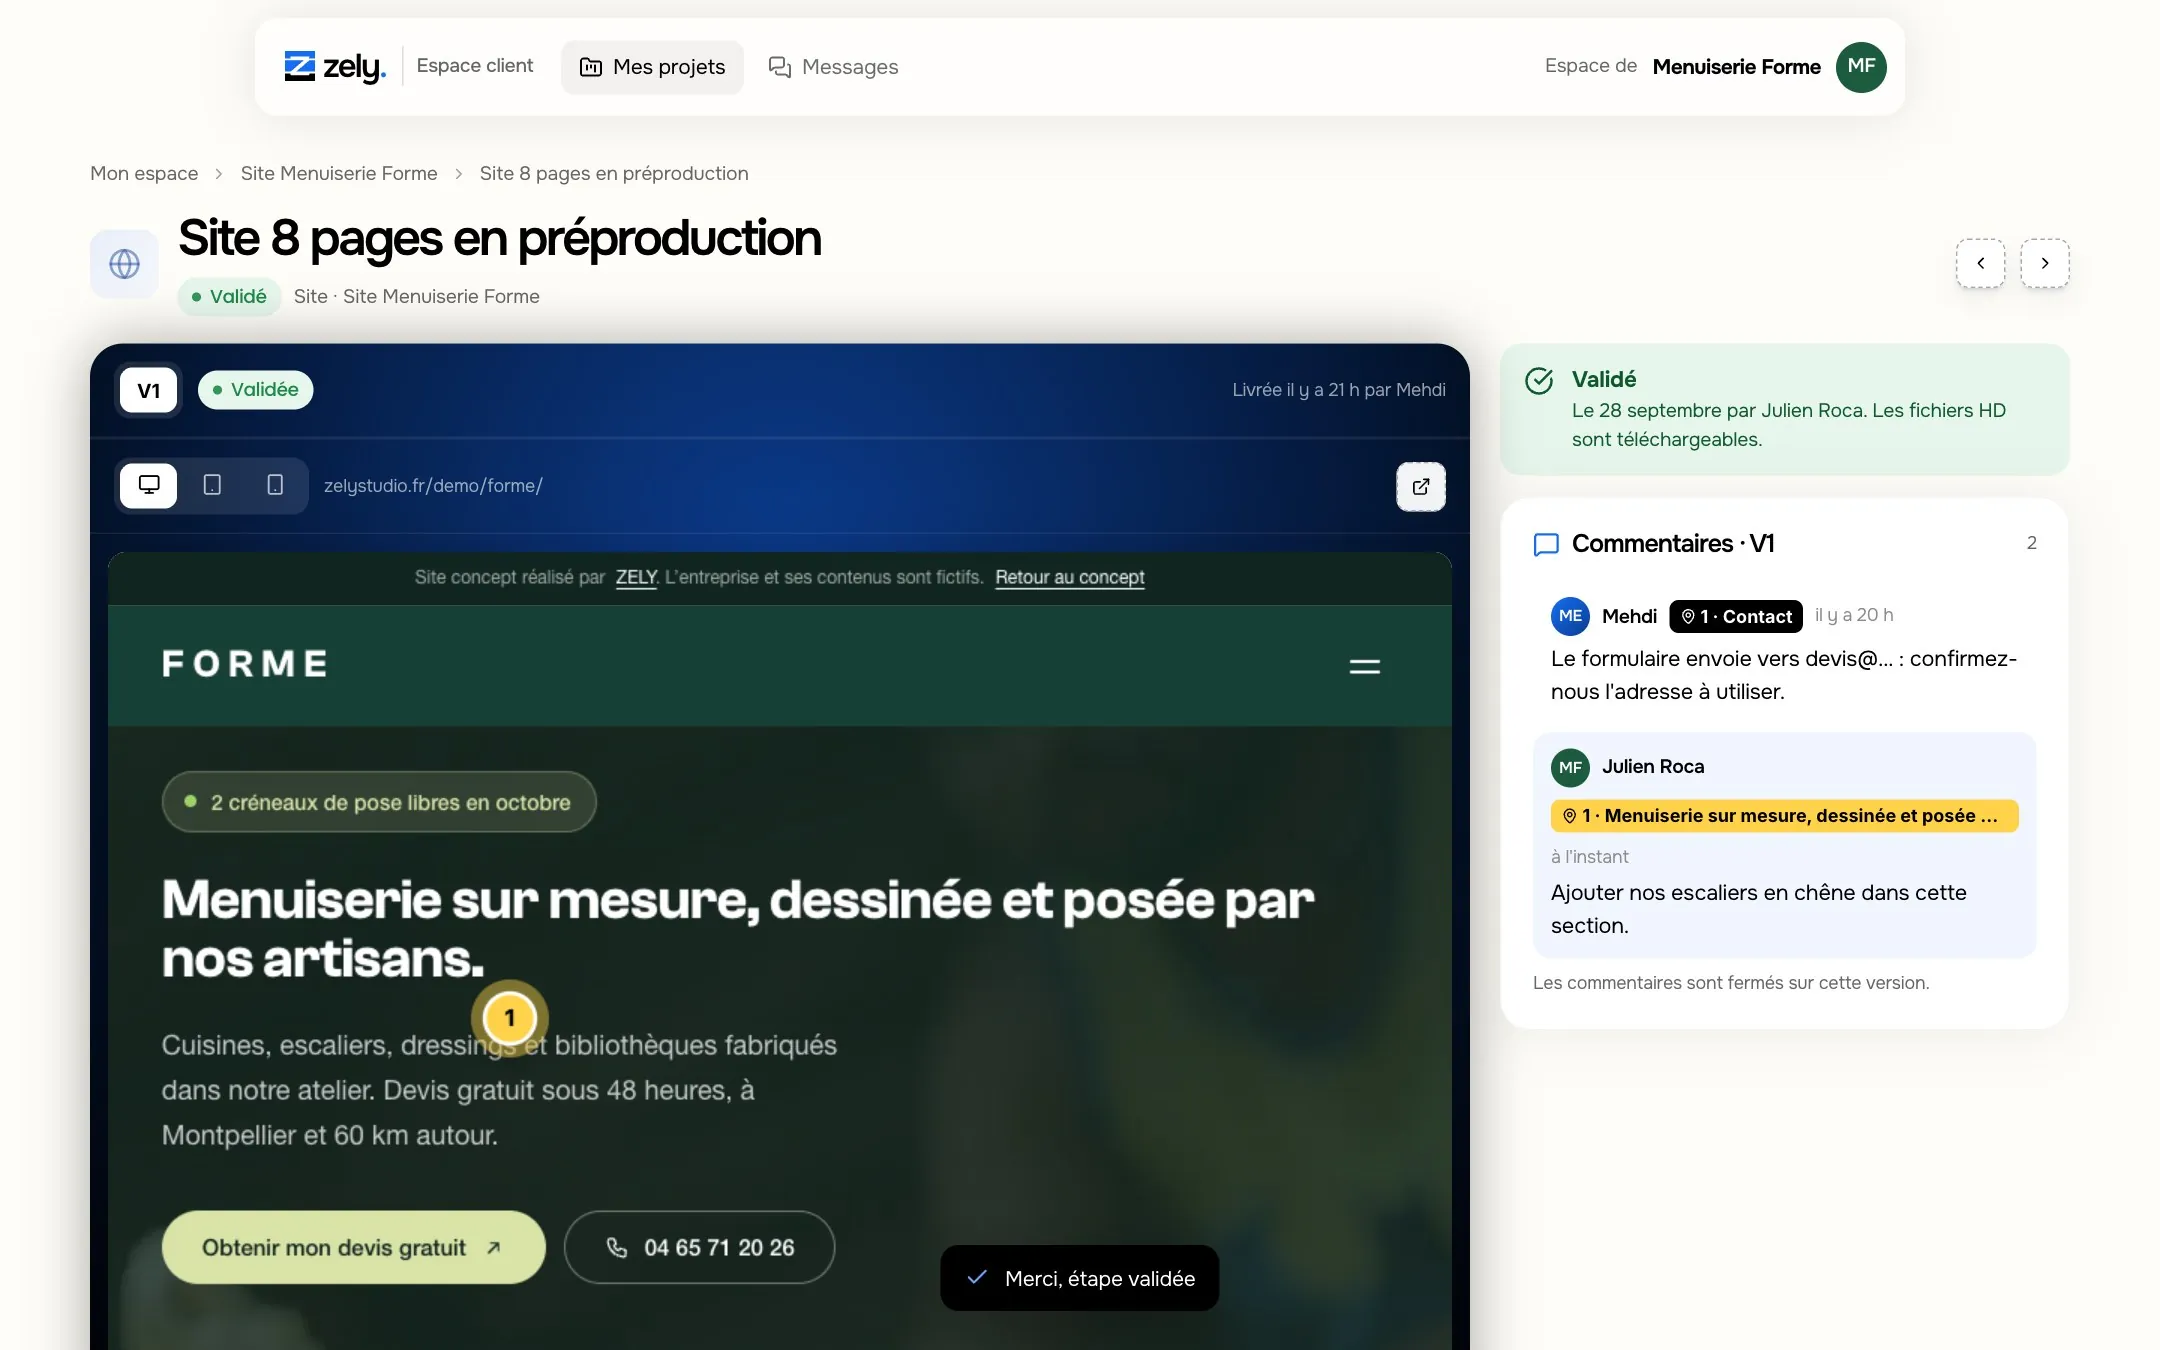Switch preview to desktop view

point(149,485)
